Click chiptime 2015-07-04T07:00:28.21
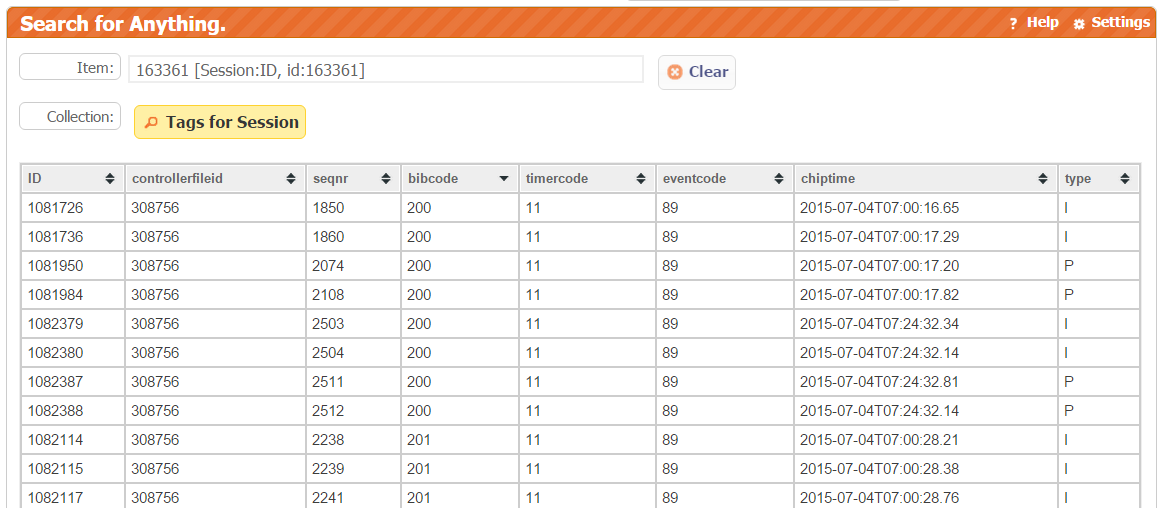Image resolution: width=1160 pixels, height=508 pixels. click(x=880, y=440)
